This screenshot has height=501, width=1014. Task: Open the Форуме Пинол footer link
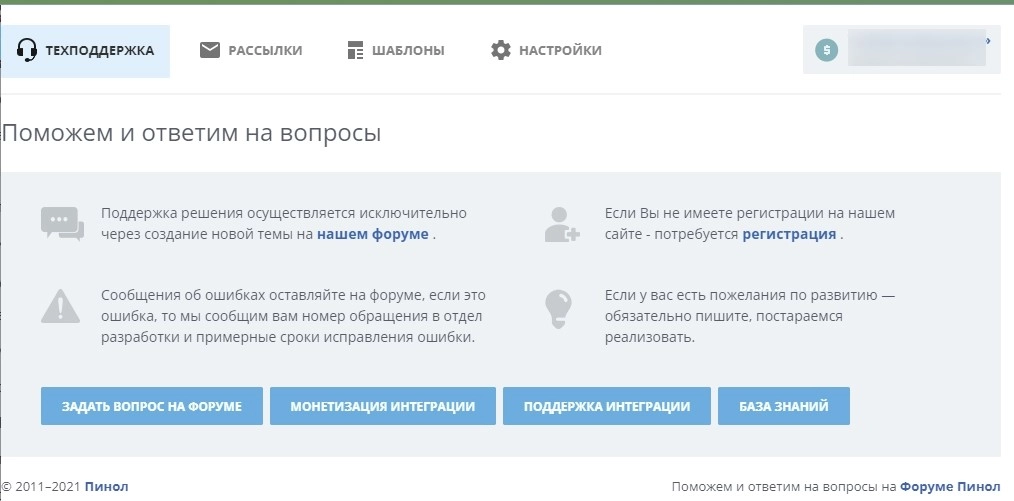[x=950, y=487]
